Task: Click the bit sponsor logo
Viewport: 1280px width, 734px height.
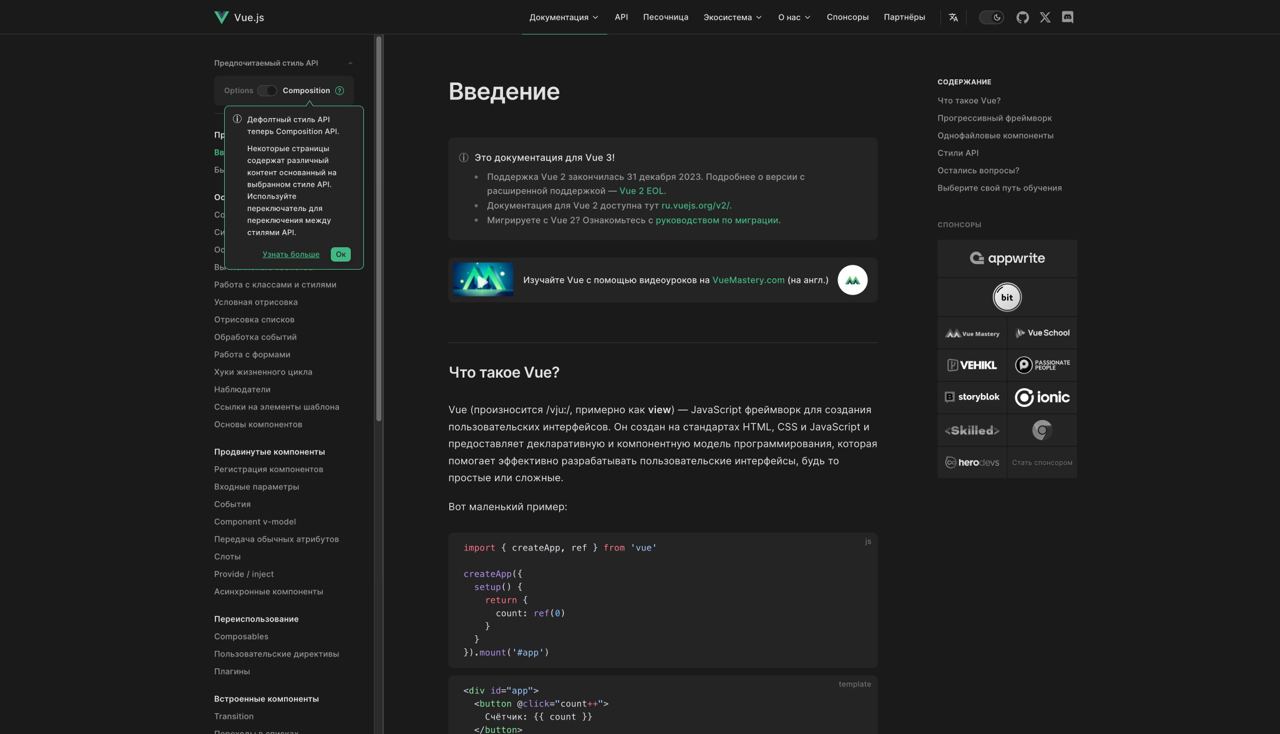Action: [1007, 297]
